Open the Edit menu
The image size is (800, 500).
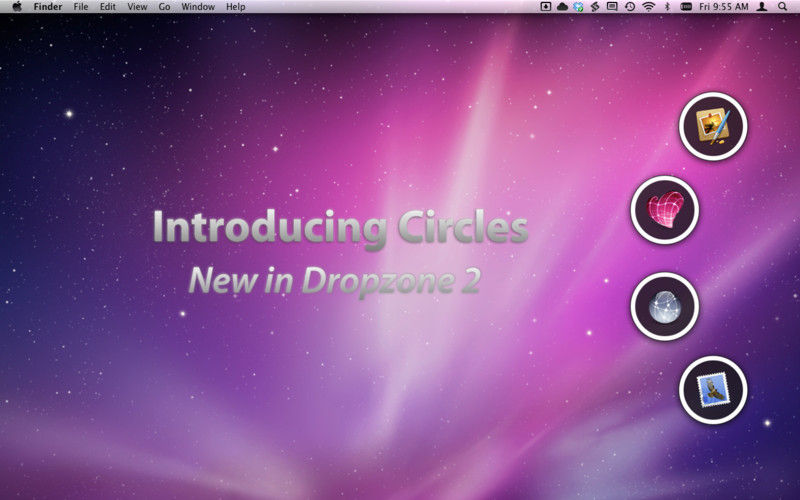(x=108, y=7)
